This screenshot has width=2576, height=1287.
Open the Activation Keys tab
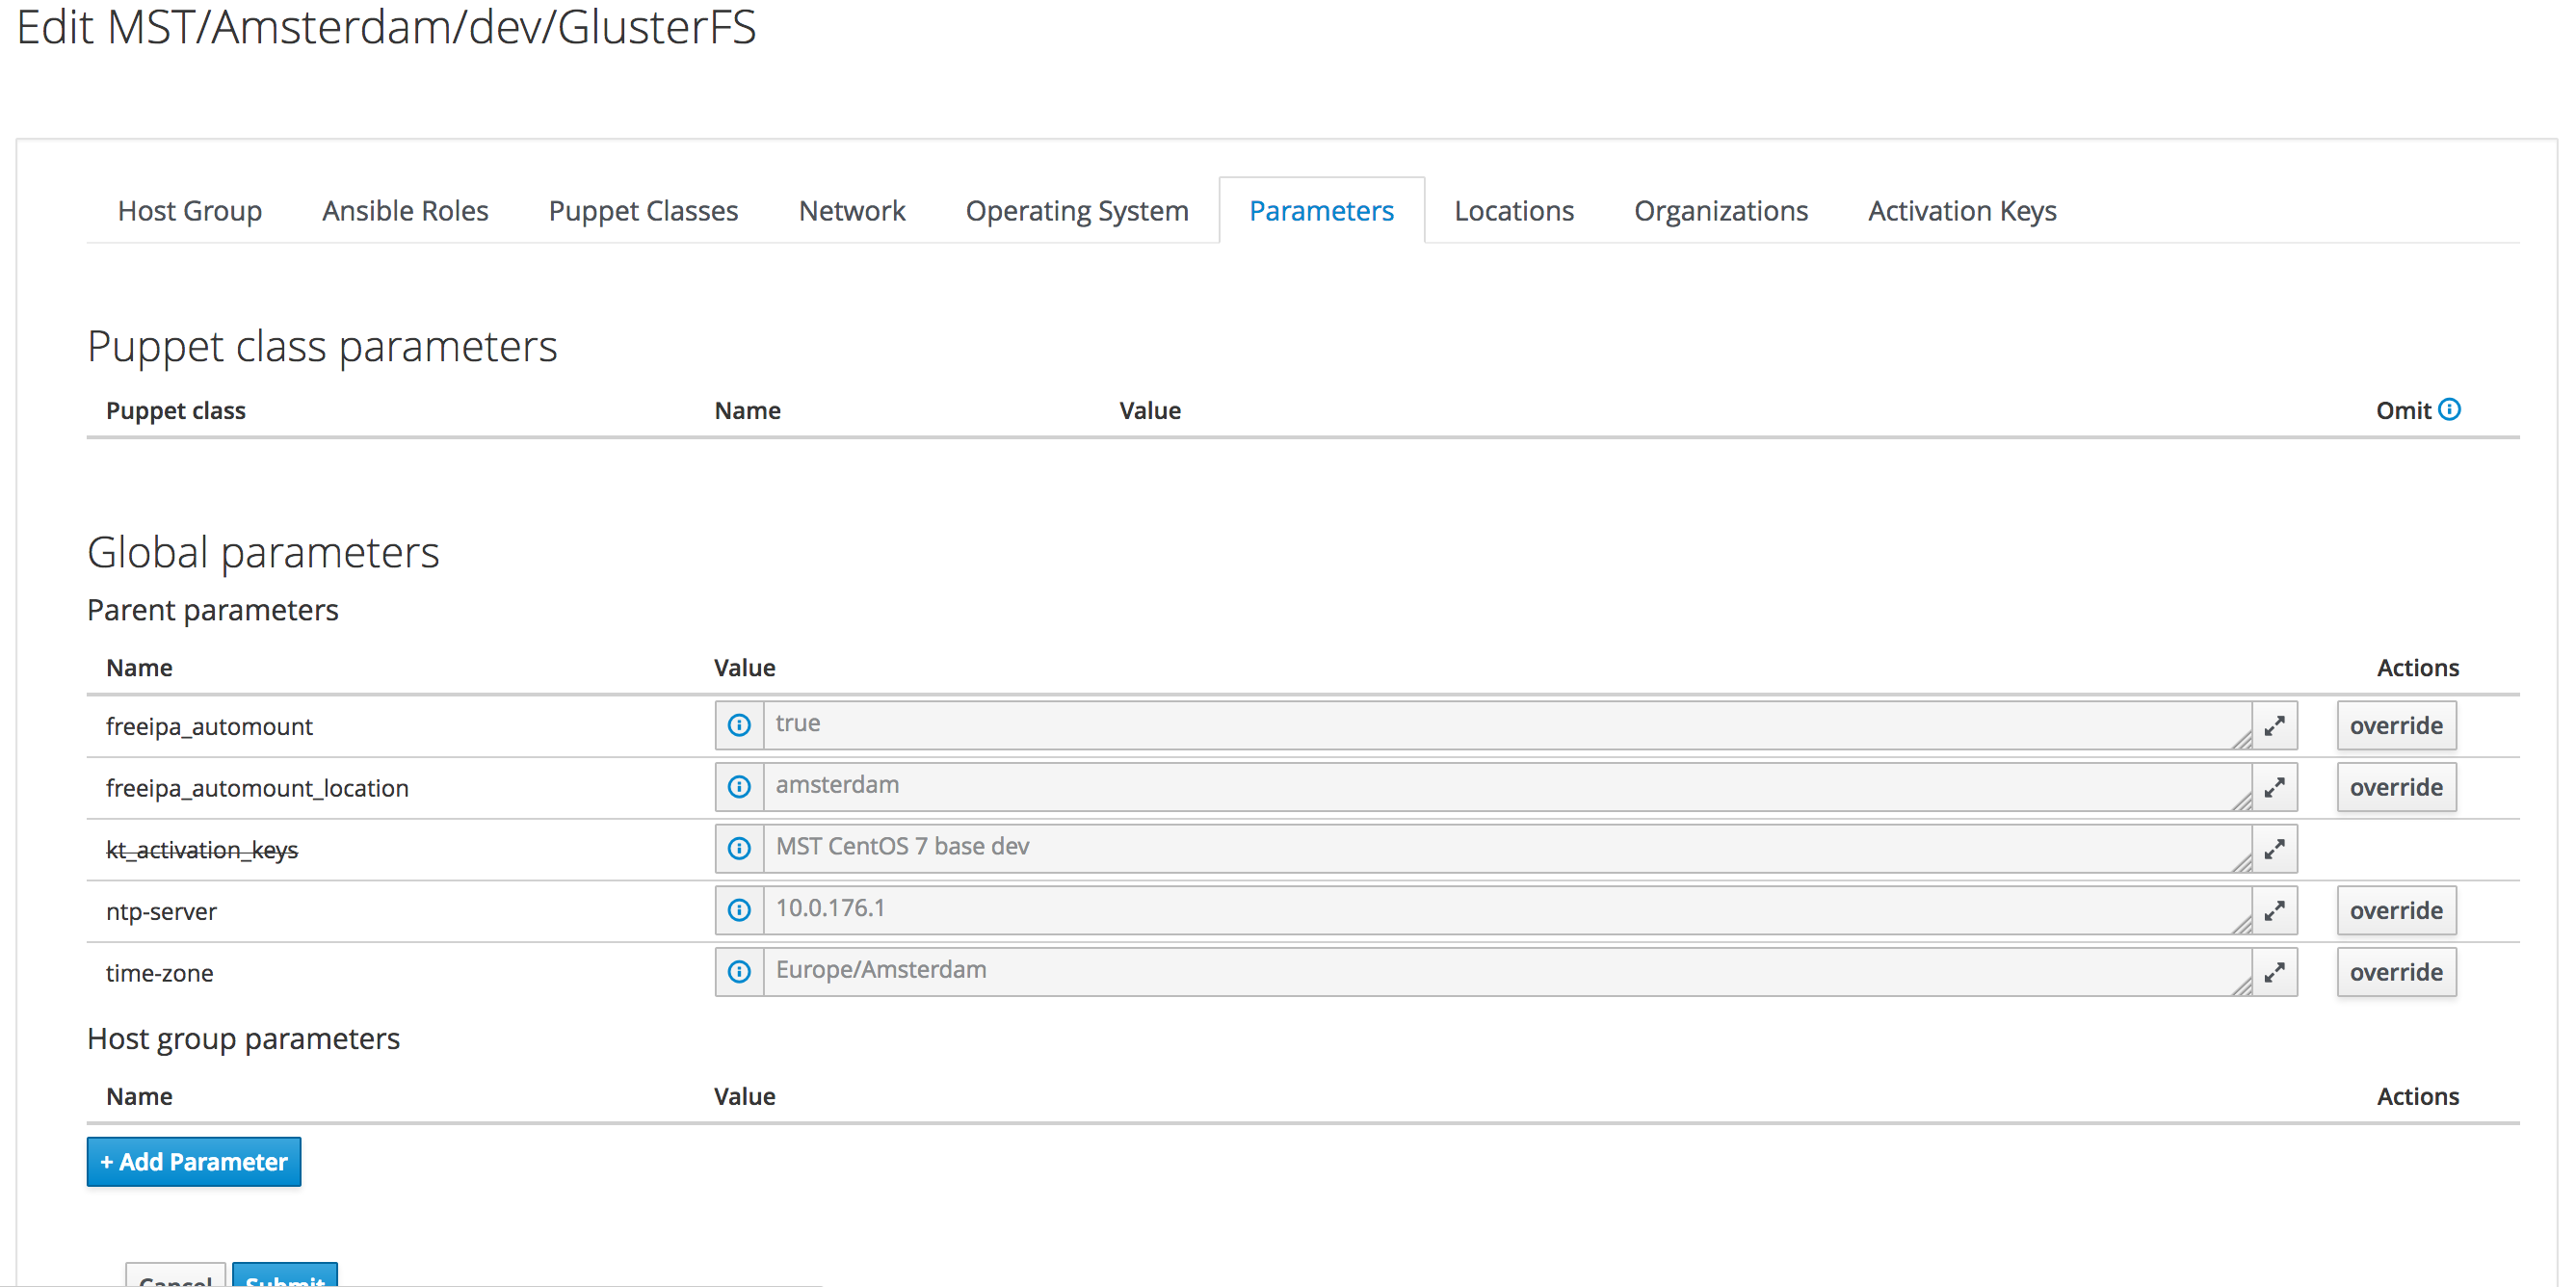tap(1962, 210)
